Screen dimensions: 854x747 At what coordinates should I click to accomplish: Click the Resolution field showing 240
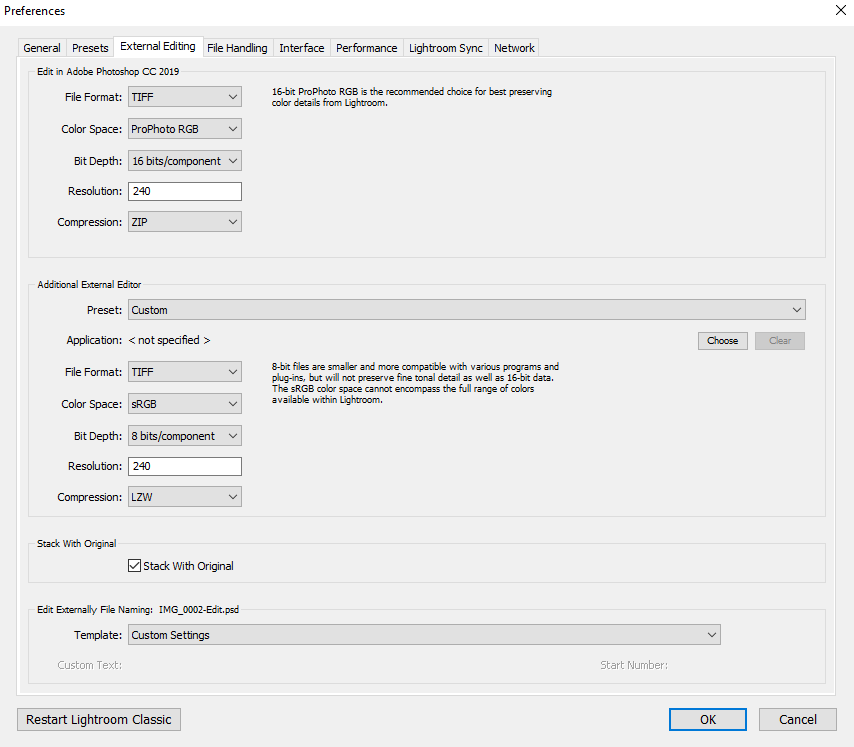tap(184, 191)
